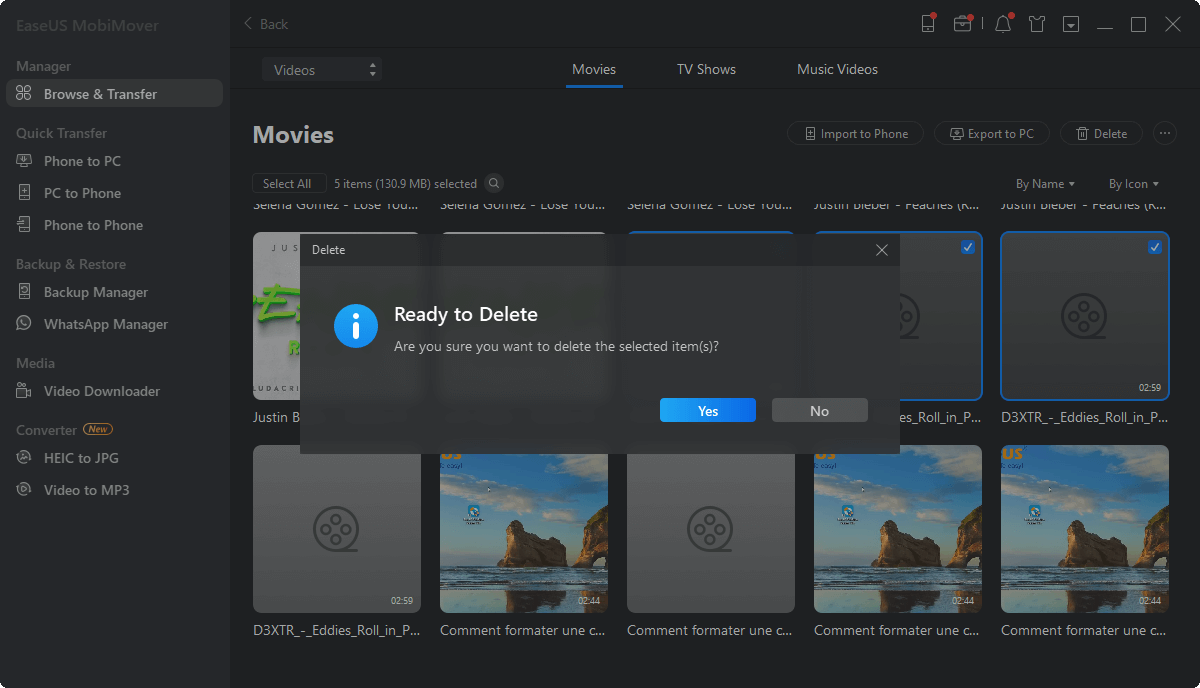Viewport: 1200px width, 688px height.
Task: Click the search magnifier beside selected items
Action: (x=494, y=183)
